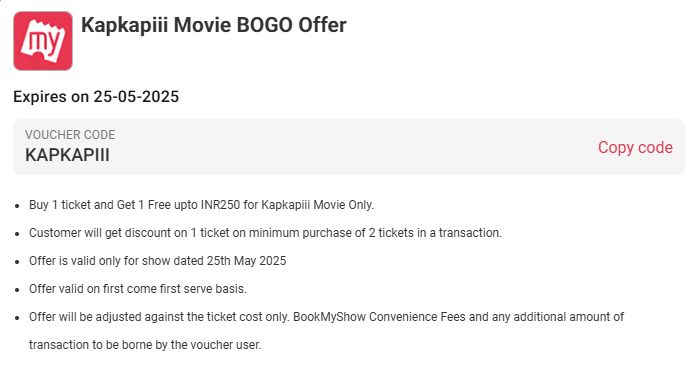Viewport: 695px width, 377px height.
Task: Click the Buy 1 ticket Get 1 Free term
Action: coord(202,205)
